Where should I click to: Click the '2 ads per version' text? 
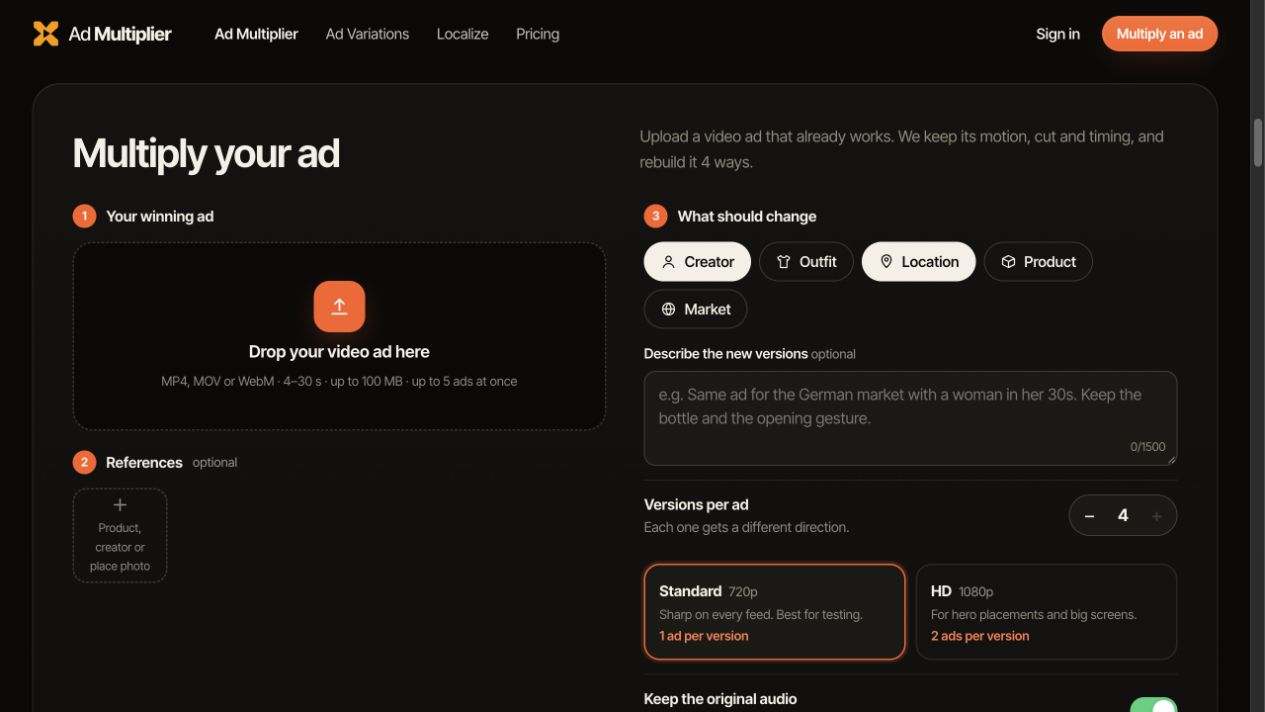point(980,636)
